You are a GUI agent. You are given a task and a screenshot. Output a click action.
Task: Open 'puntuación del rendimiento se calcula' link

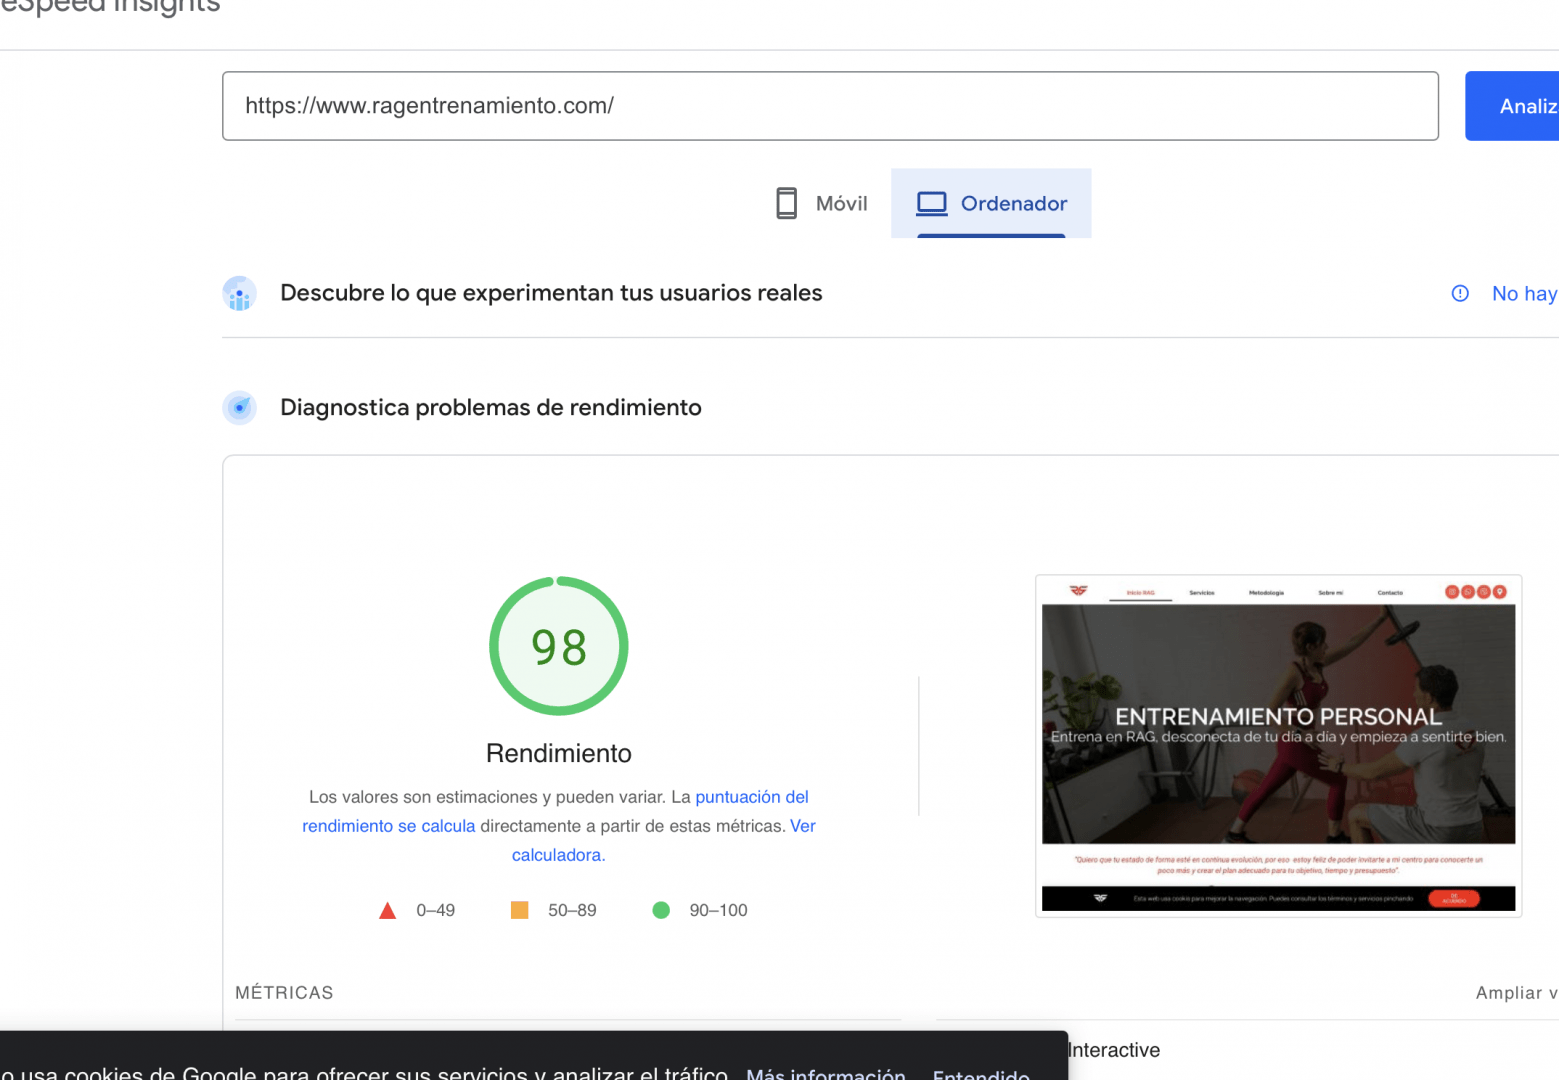(555, 811)
